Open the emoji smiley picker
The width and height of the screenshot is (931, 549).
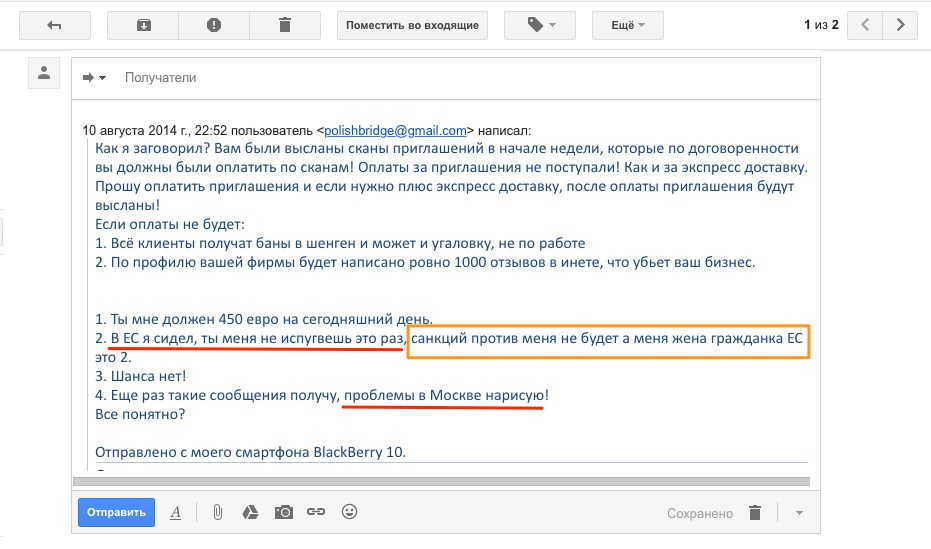click(349, 512)
